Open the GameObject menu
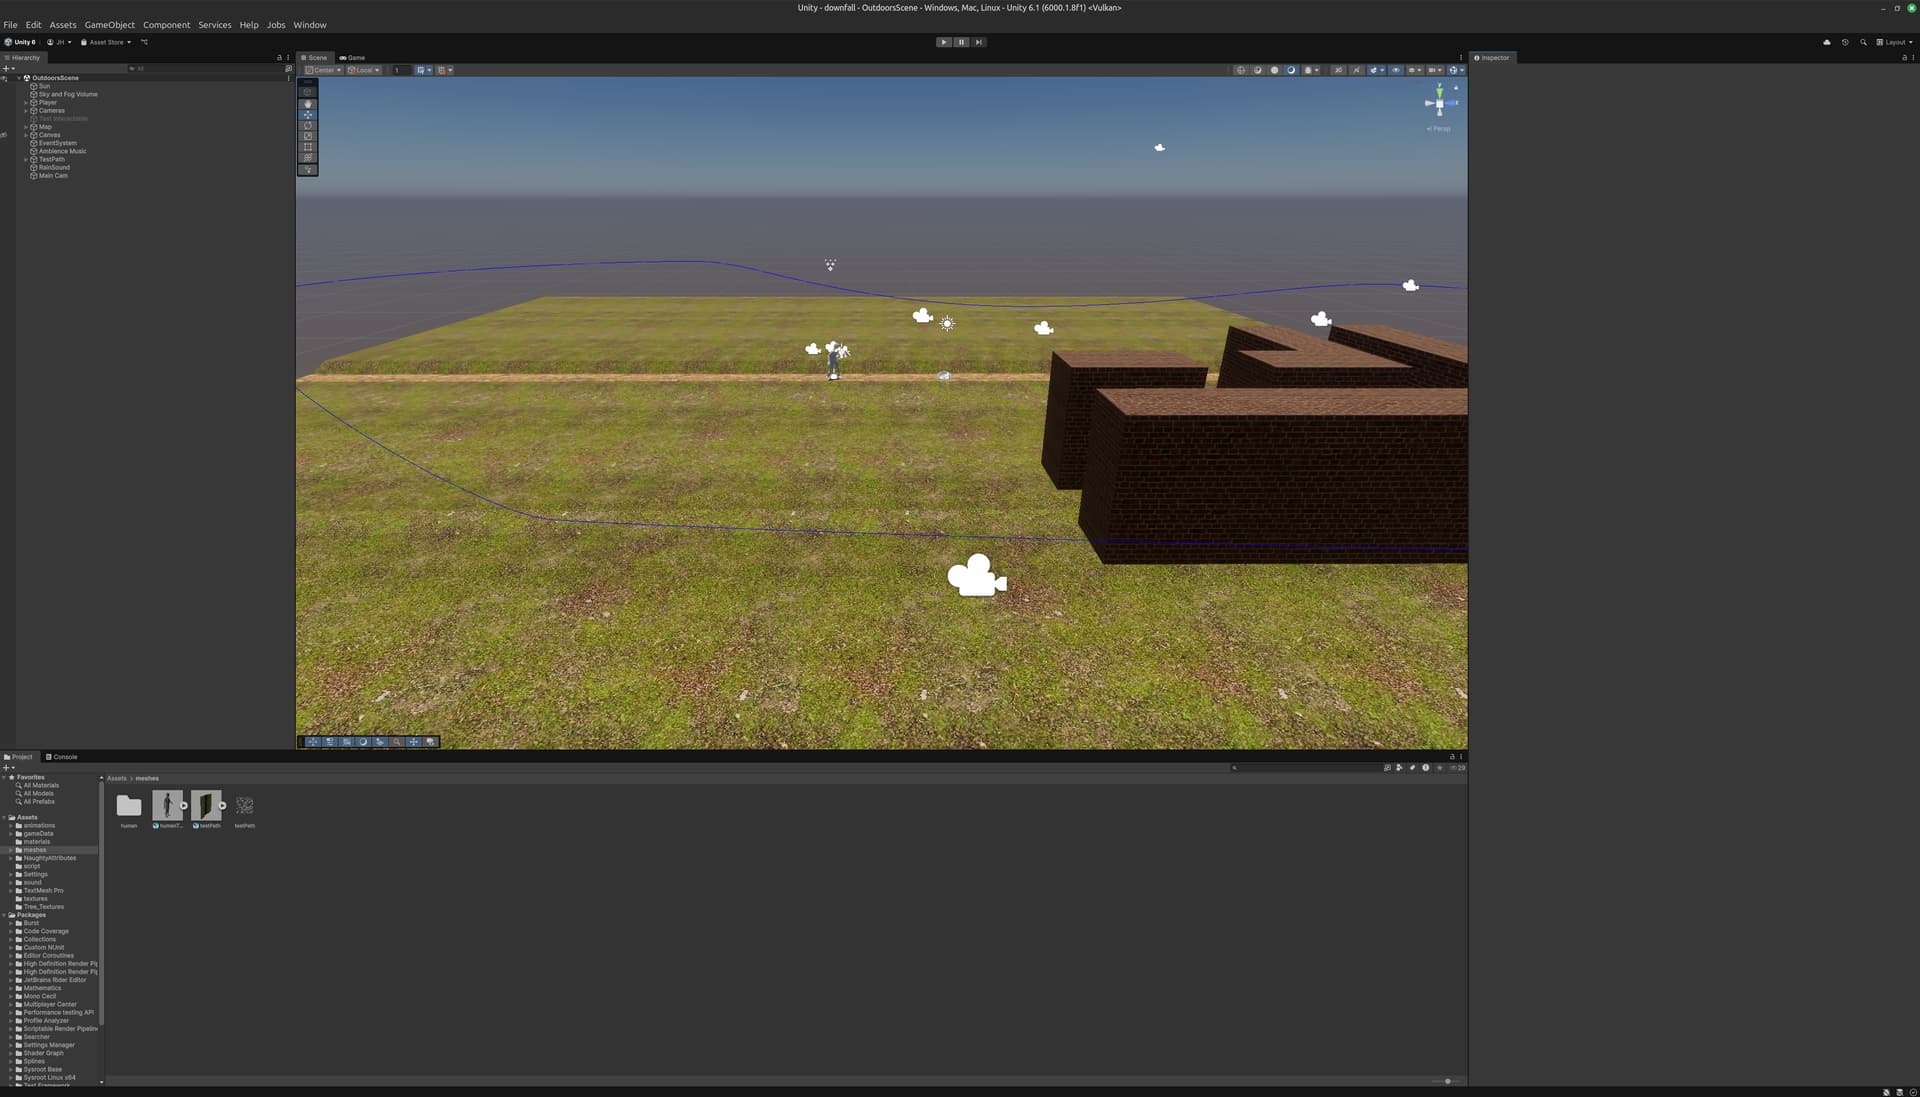 coord(108,24)
